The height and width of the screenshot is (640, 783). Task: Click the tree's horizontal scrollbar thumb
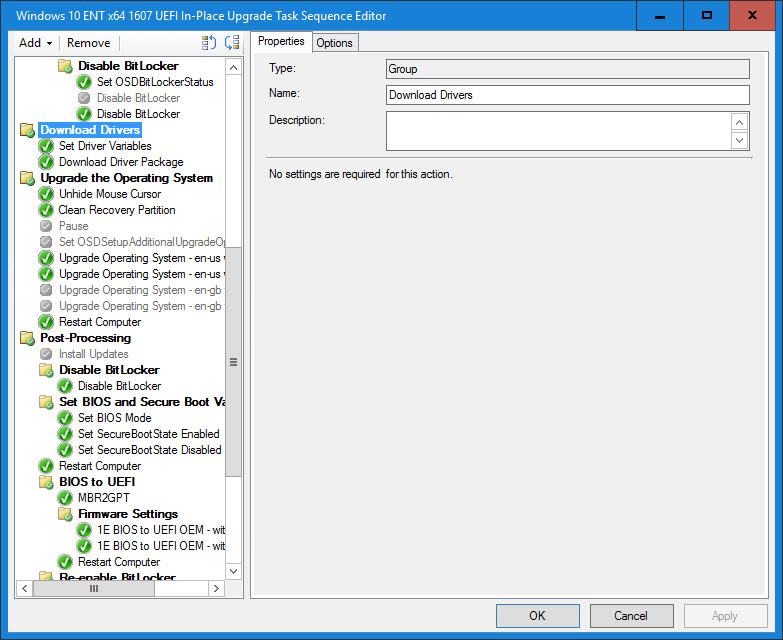[95, 589]
